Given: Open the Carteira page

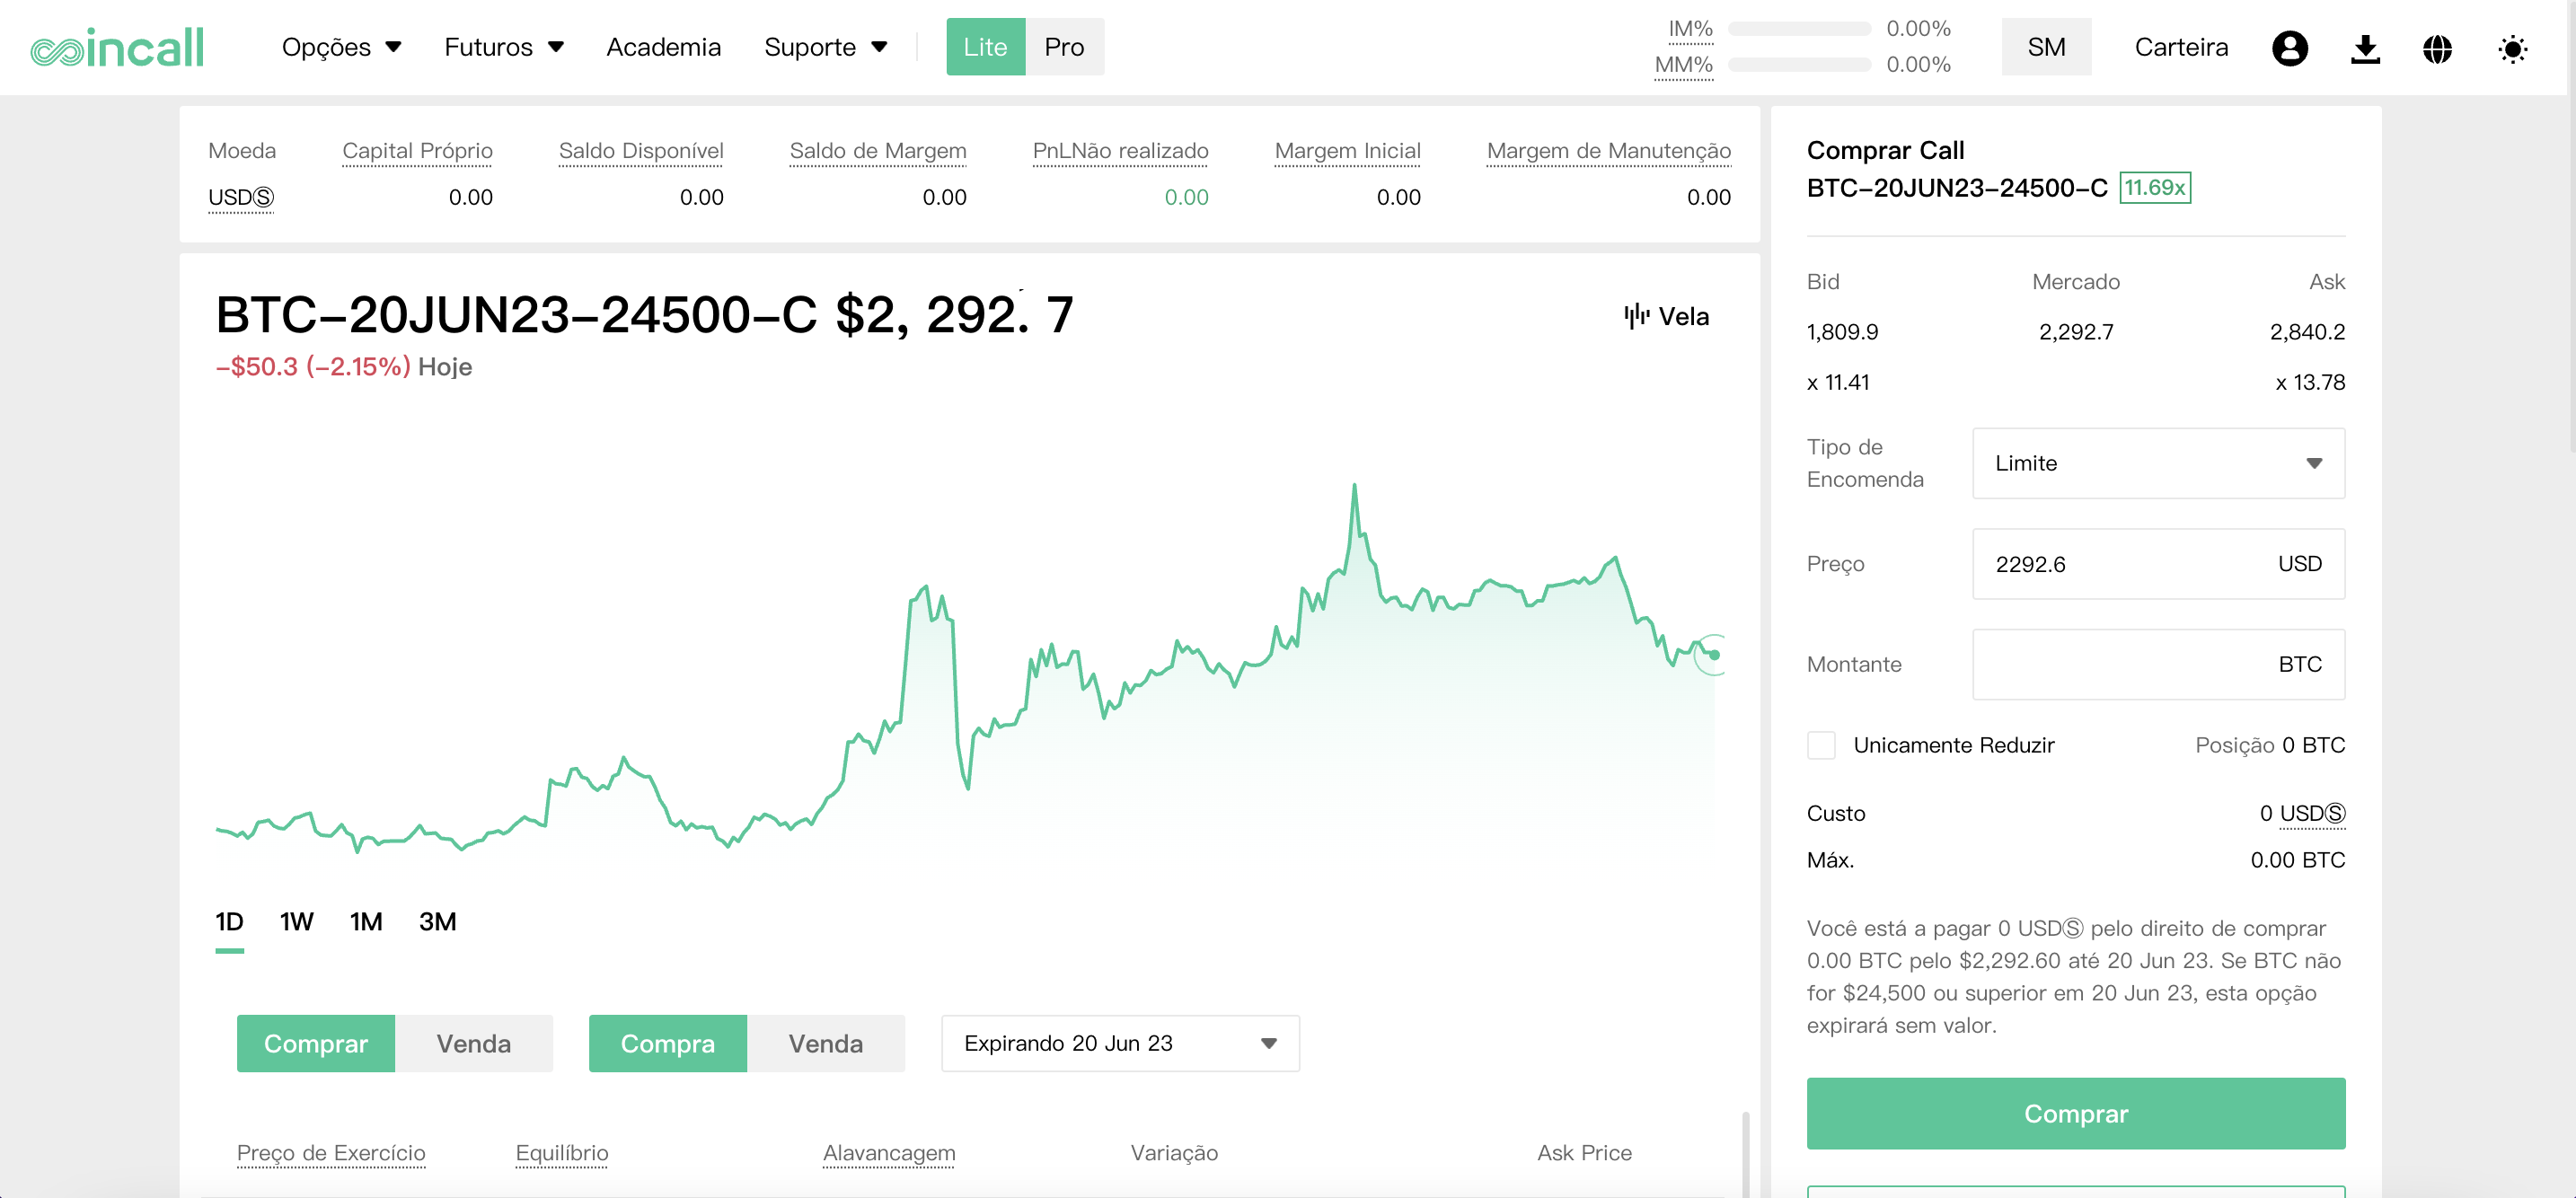Looking at the screenshot, I should pos(2181,47).
